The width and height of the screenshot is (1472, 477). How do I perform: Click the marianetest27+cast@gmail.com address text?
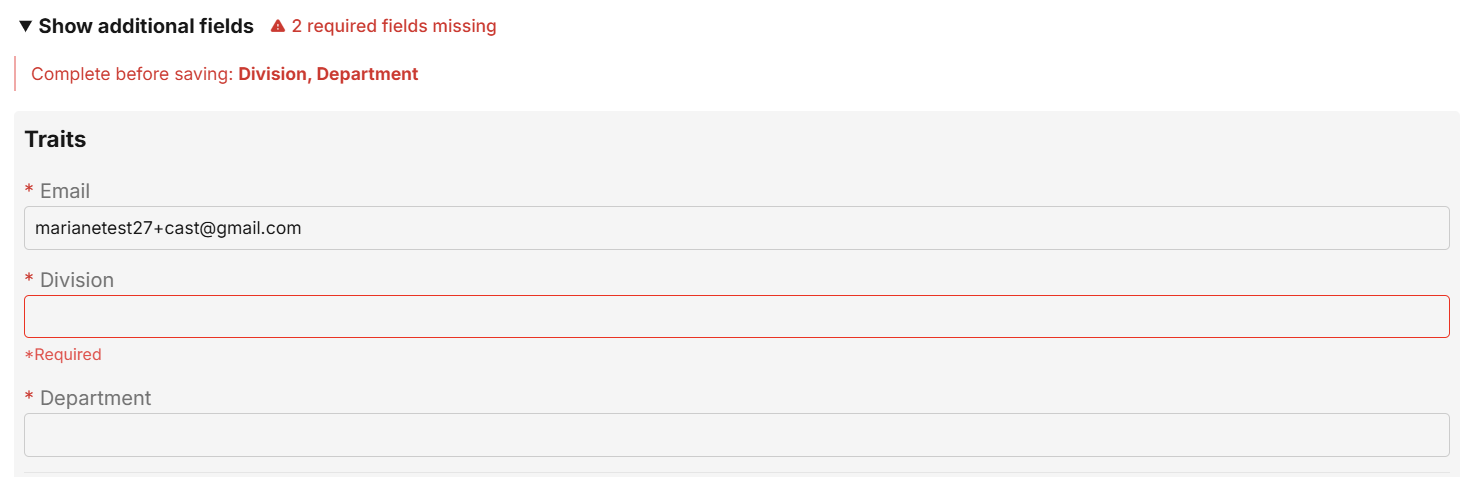[168, 228]
